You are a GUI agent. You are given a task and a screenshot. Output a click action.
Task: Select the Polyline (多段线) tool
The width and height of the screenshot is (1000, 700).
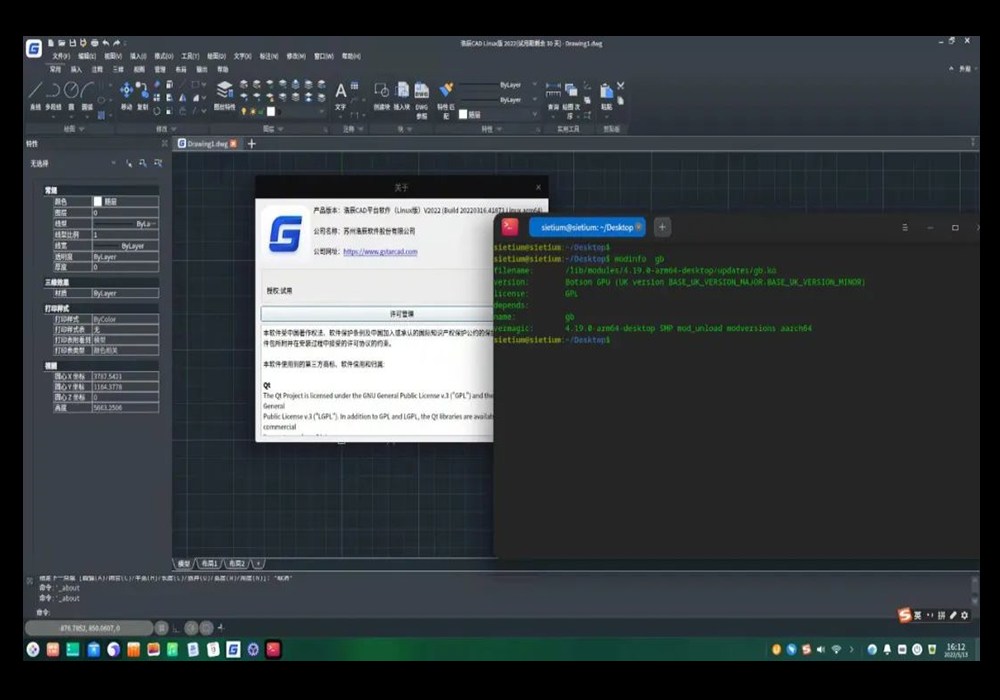click(53, 92)
